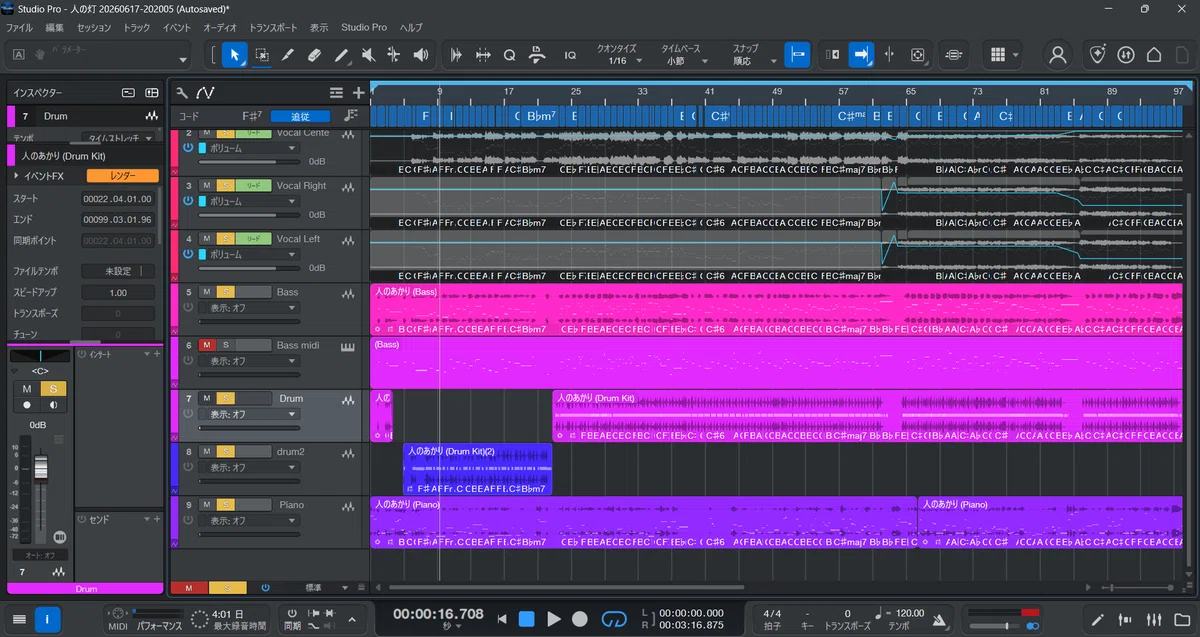
Task: Select the Paint pencil tool
Action: point(341,55)
